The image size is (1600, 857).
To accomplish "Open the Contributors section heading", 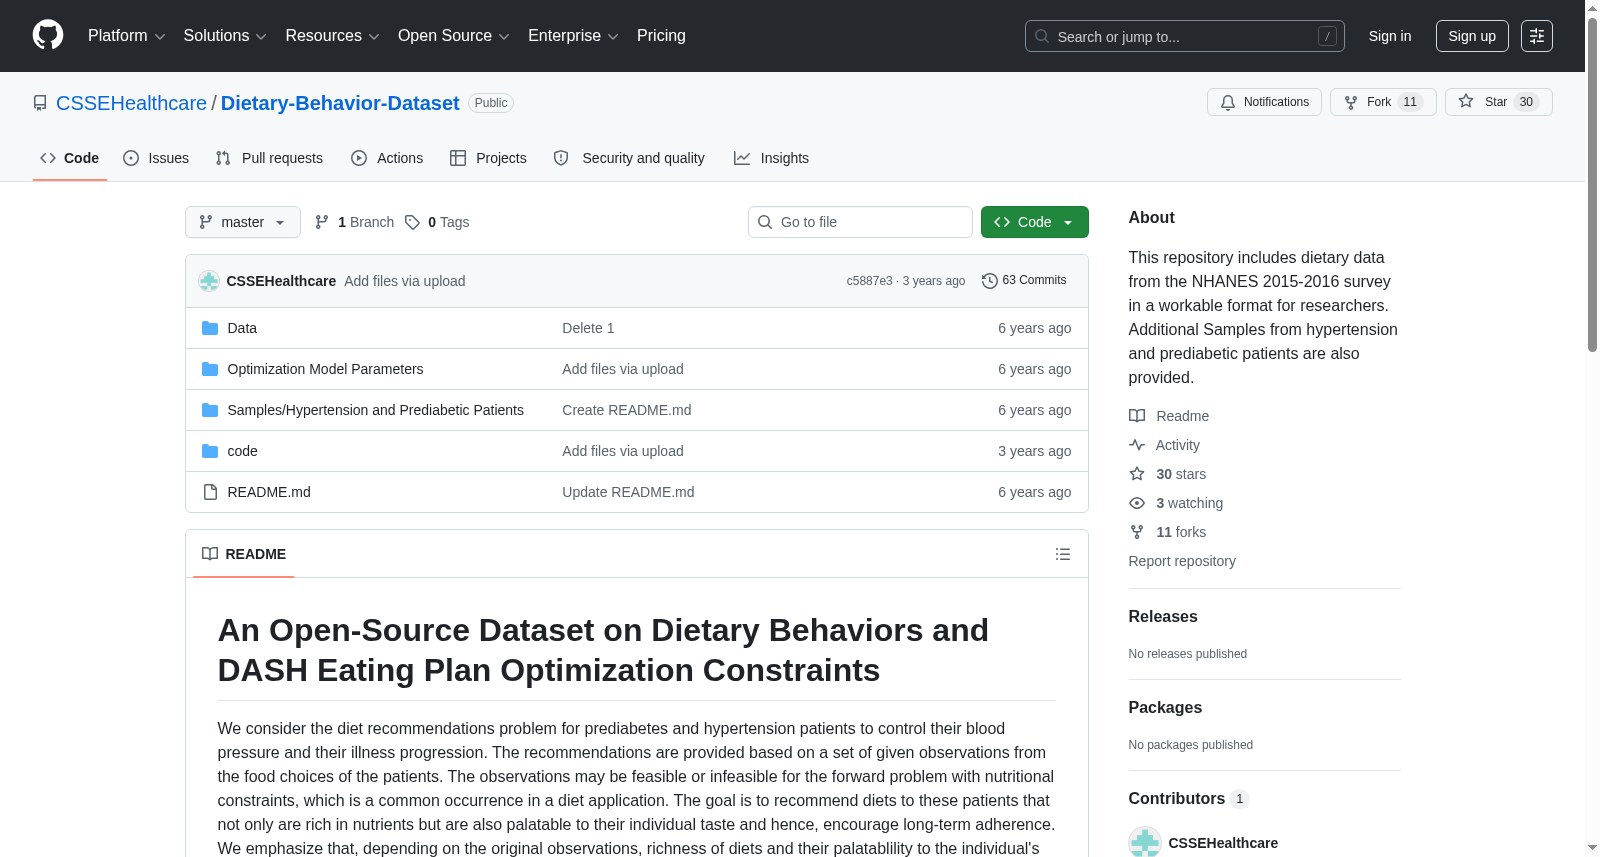I will pyautogui.click(x=1188, y=799).
